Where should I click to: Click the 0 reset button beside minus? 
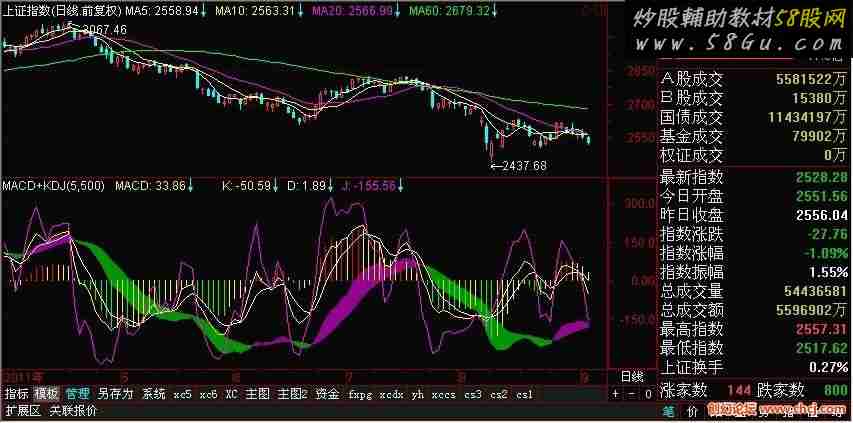pos(647,394)
